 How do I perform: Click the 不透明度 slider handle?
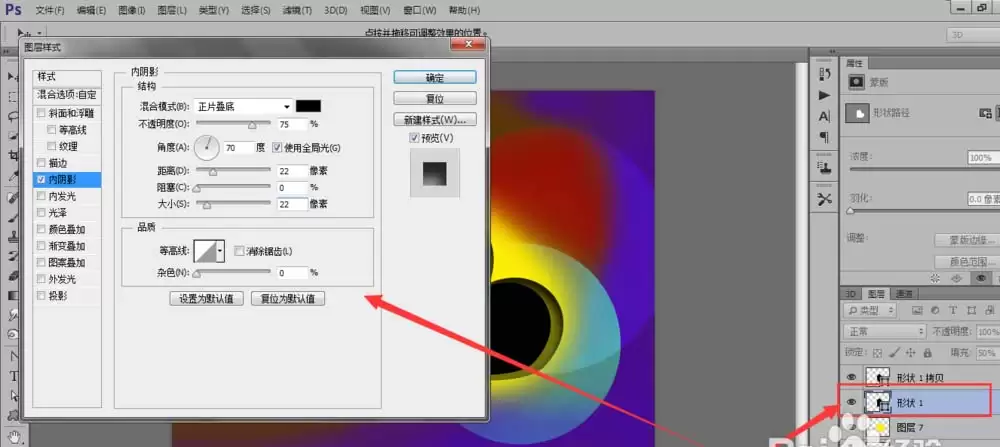click(x=252, y=125)
